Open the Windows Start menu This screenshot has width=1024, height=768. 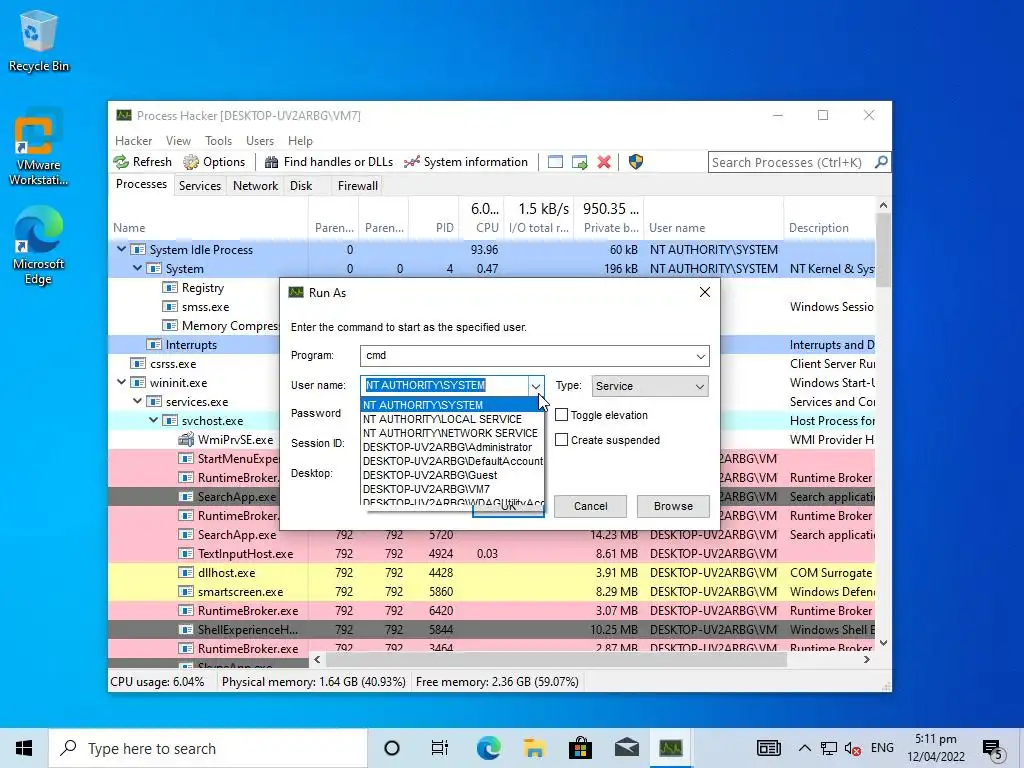click(x=24, y=748)
